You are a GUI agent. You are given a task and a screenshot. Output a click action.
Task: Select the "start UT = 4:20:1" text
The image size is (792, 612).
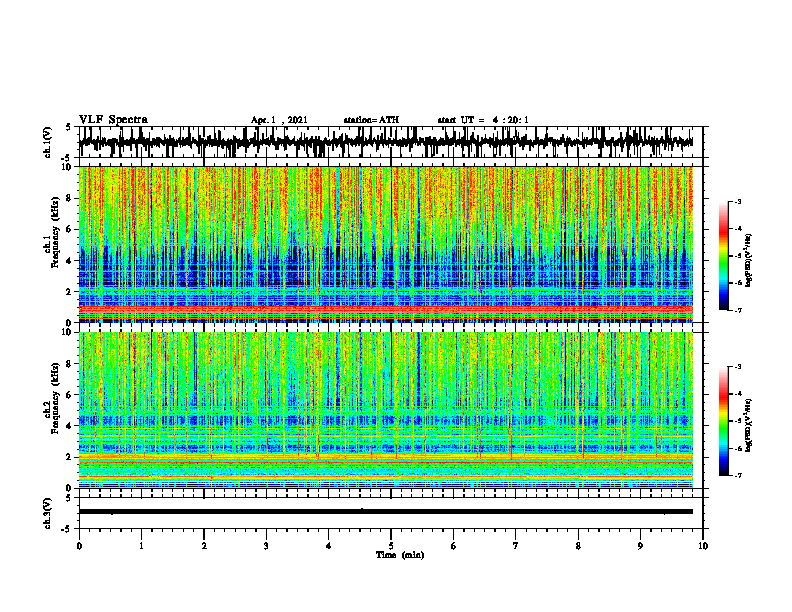[x=483, y=120]
